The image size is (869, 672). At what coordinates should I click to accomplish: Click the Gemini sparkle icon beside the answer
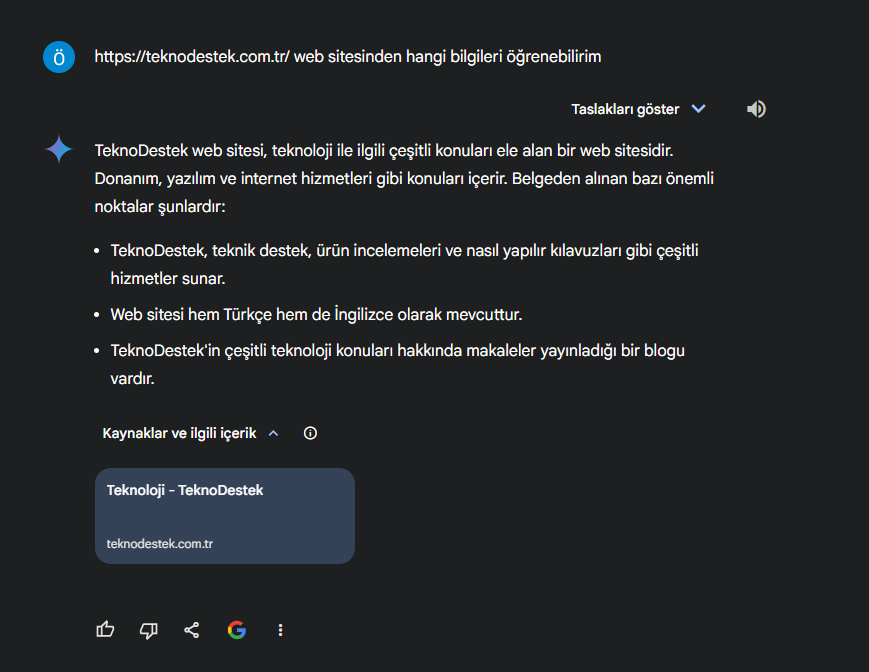click(59, 149)
